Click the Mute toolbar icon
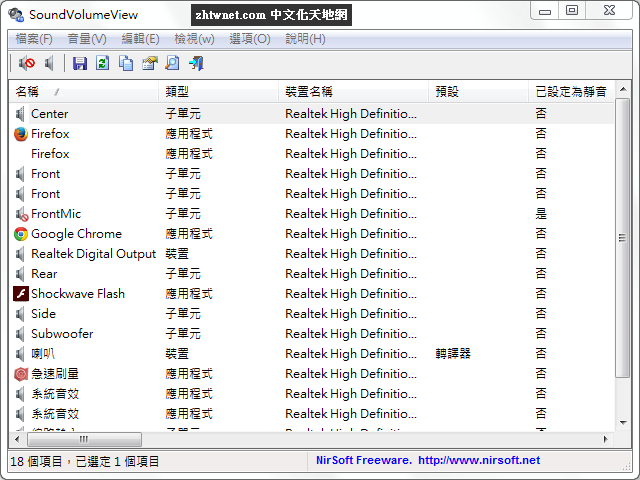The image size is (640, 480). coord(27,63)
